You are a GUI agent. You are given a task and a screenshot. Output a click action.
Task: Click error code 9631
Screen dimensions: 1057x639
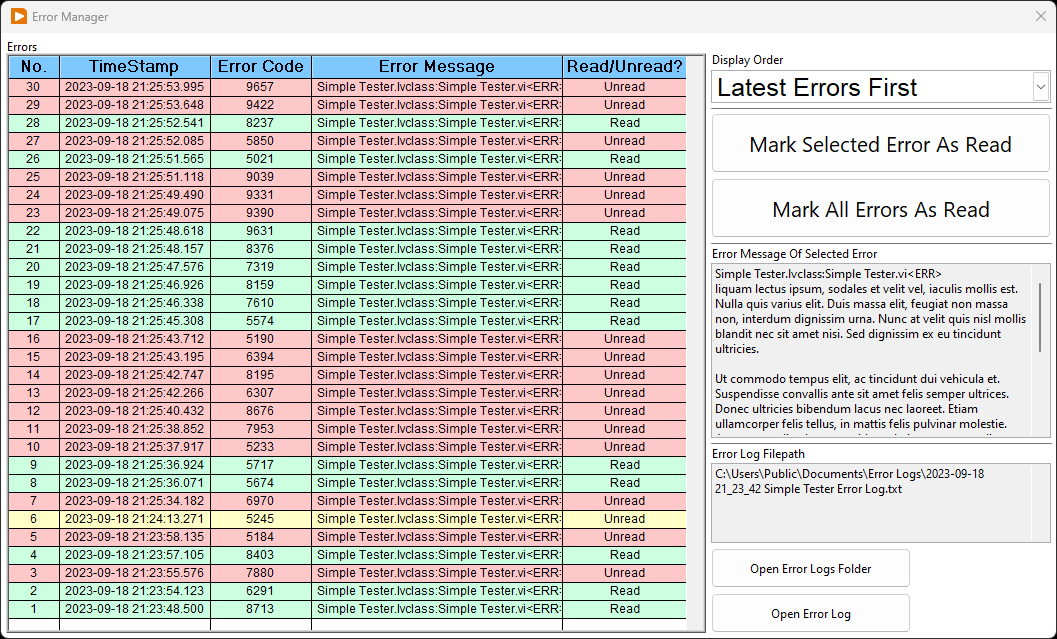pyautogui.click(x=260, y=231)
